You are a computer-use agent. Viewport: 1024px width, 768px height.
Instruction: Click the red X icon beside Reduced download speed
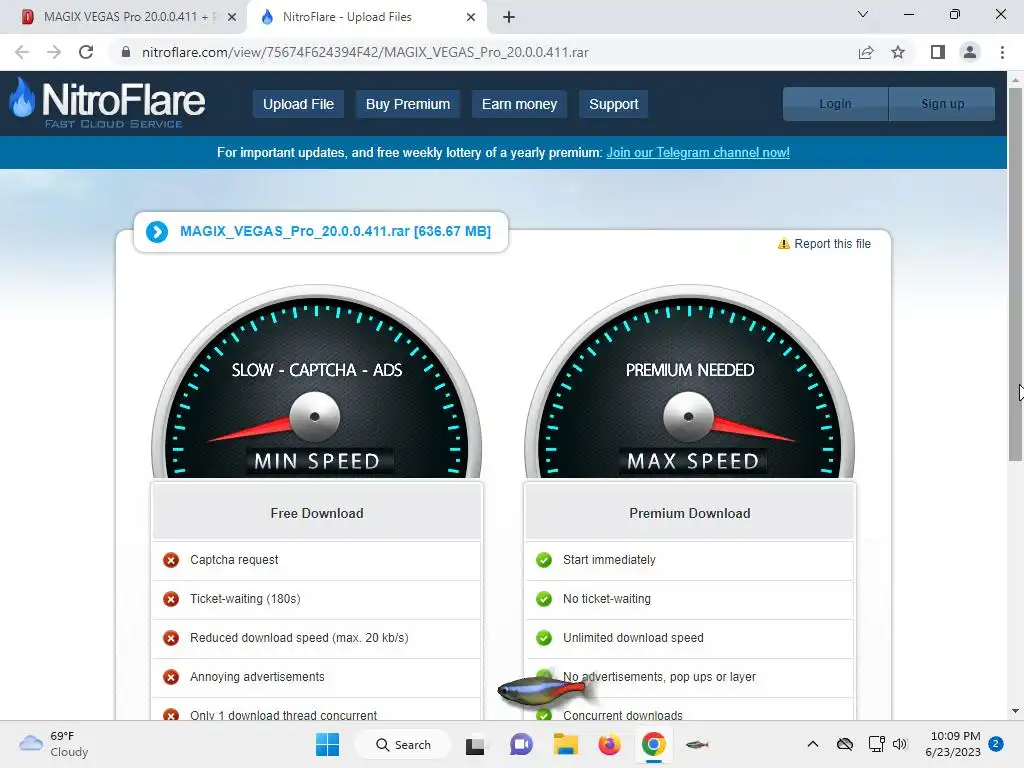click(171, 638)
